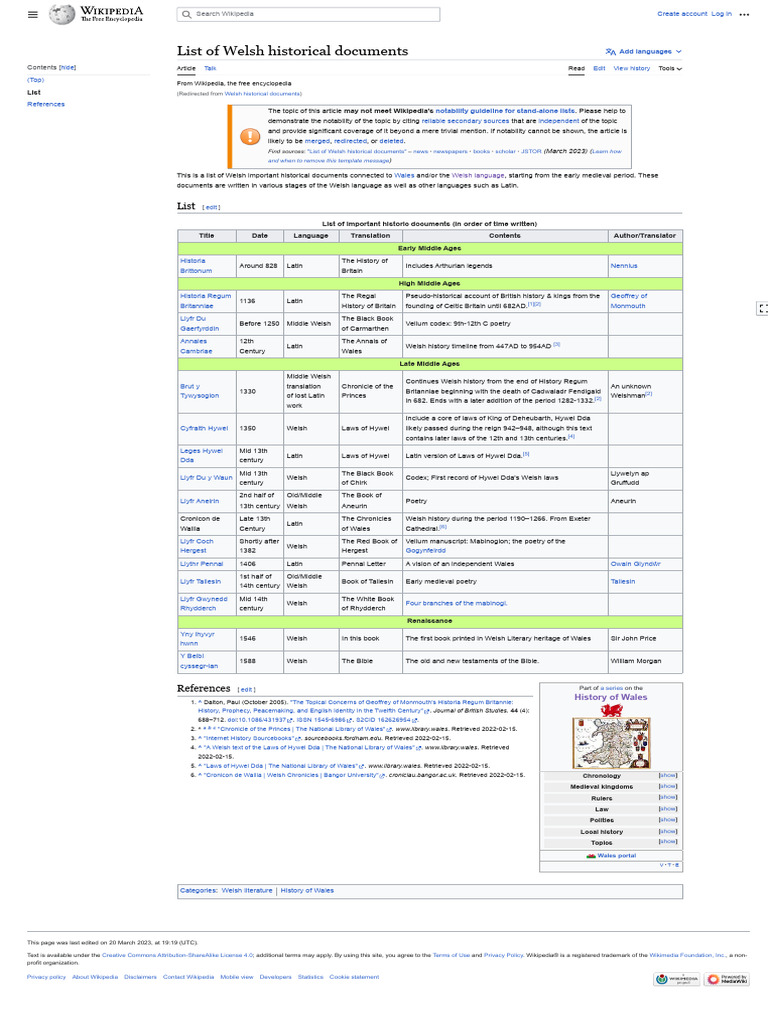Open the Nennius author link
Viewport: 768px width, 1024px height.
624,266
